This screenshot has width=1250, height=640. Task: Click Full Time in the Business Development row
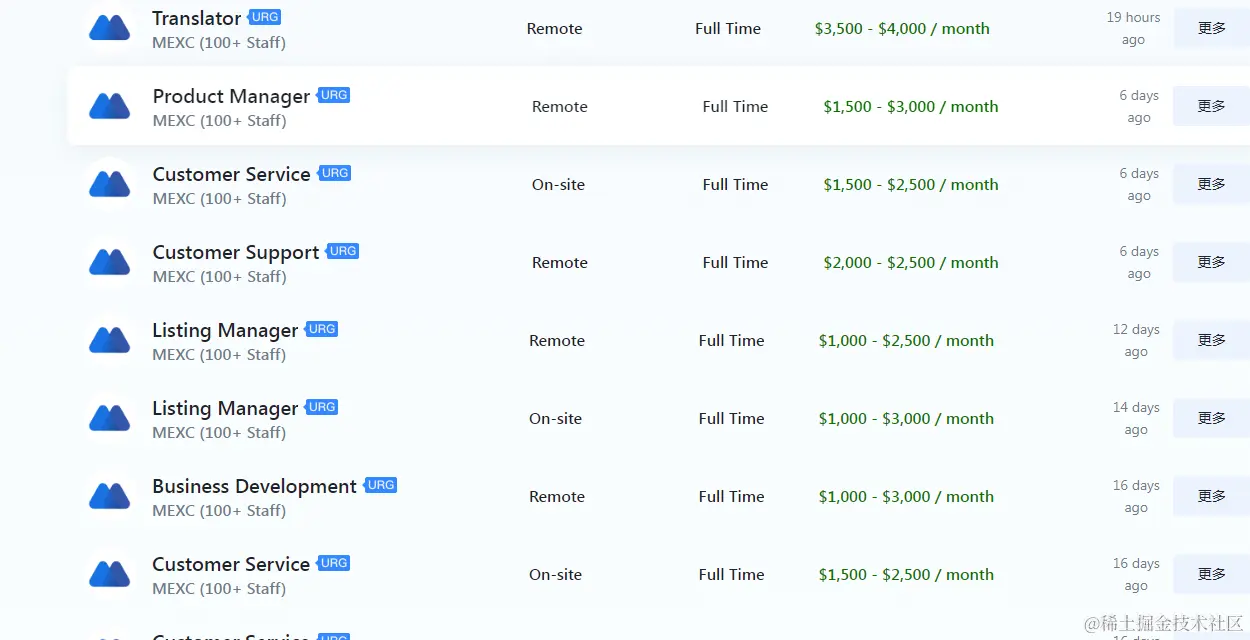coord(731,497)
